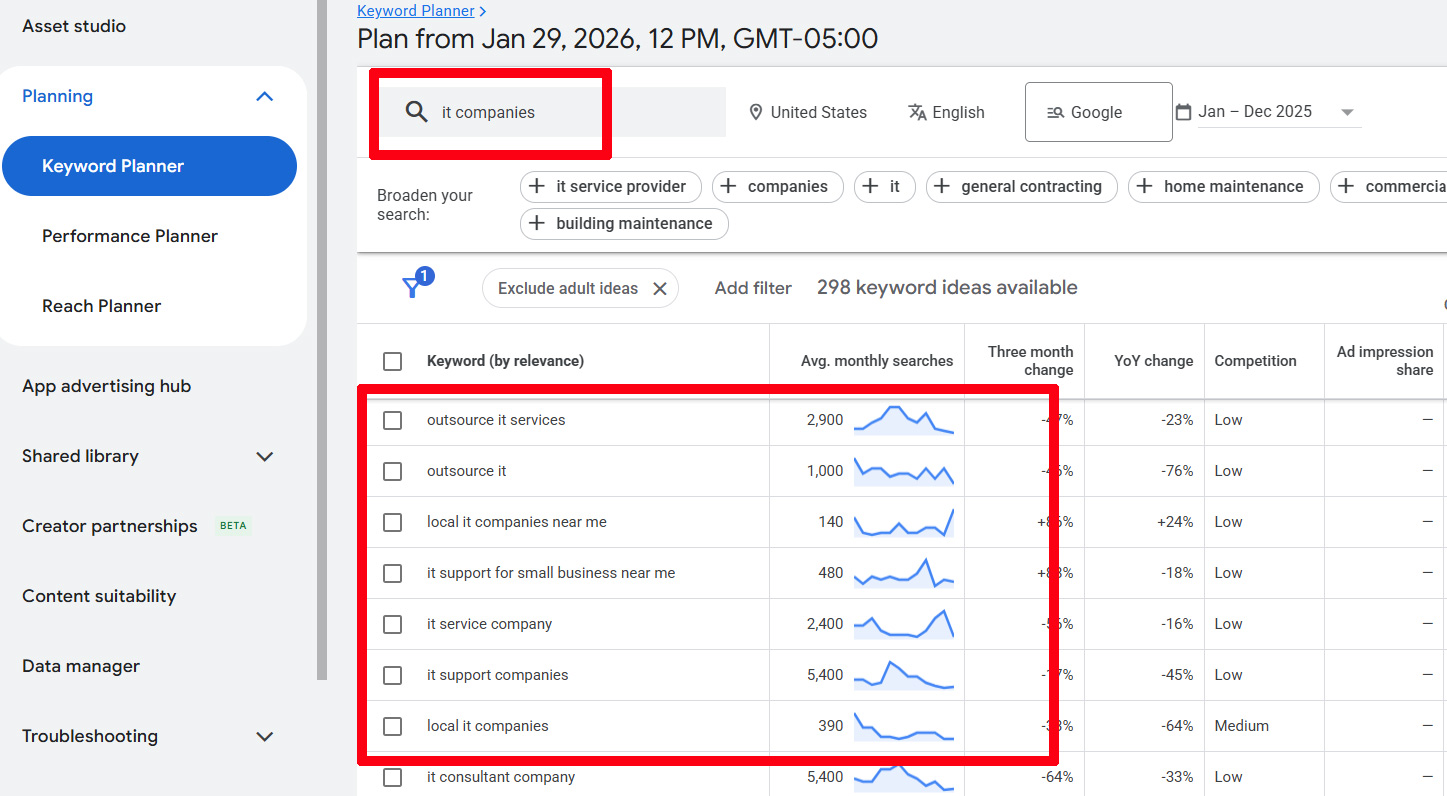This screenshot has width=1447, height=796.
Task: Expand the Shared library section
Action: pos(264,457)
